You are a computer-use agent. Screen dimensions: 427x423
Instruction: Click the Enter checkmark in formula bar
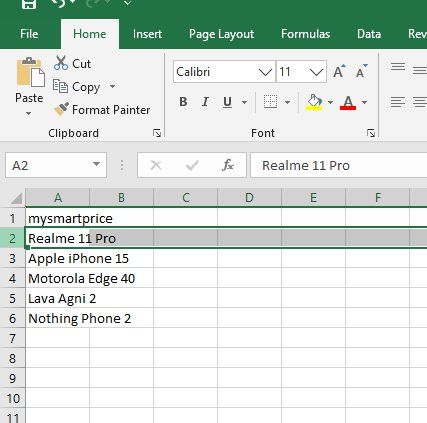coord(192,165)
